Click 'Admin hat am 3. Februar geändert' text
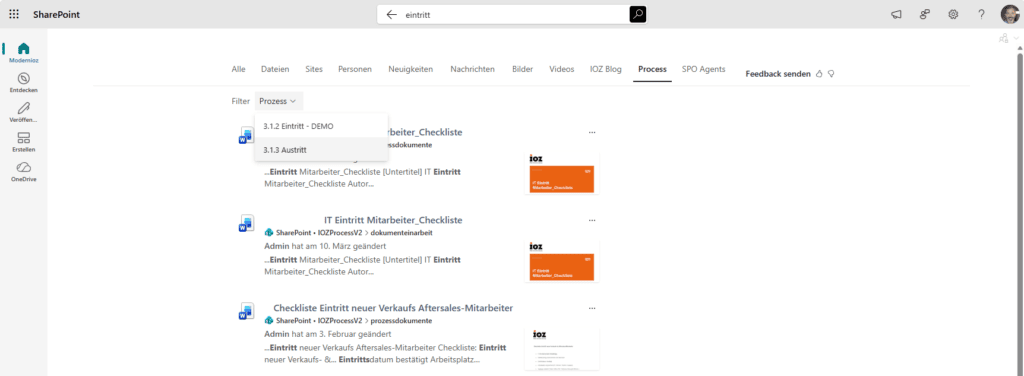1024x376 pixels. click(327, 334)
